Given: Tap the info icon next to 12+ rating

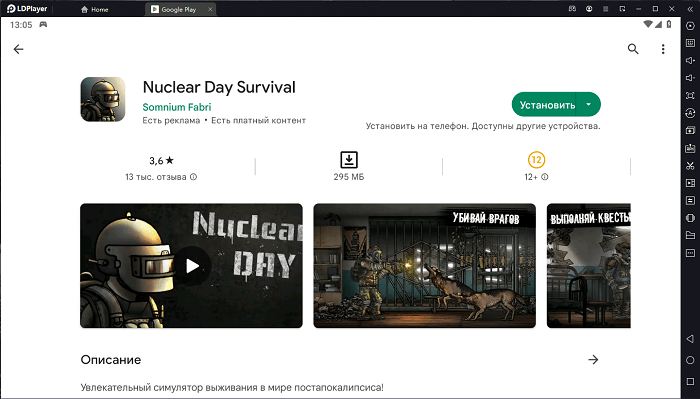Looking at the screenshot, I should 545,177.
